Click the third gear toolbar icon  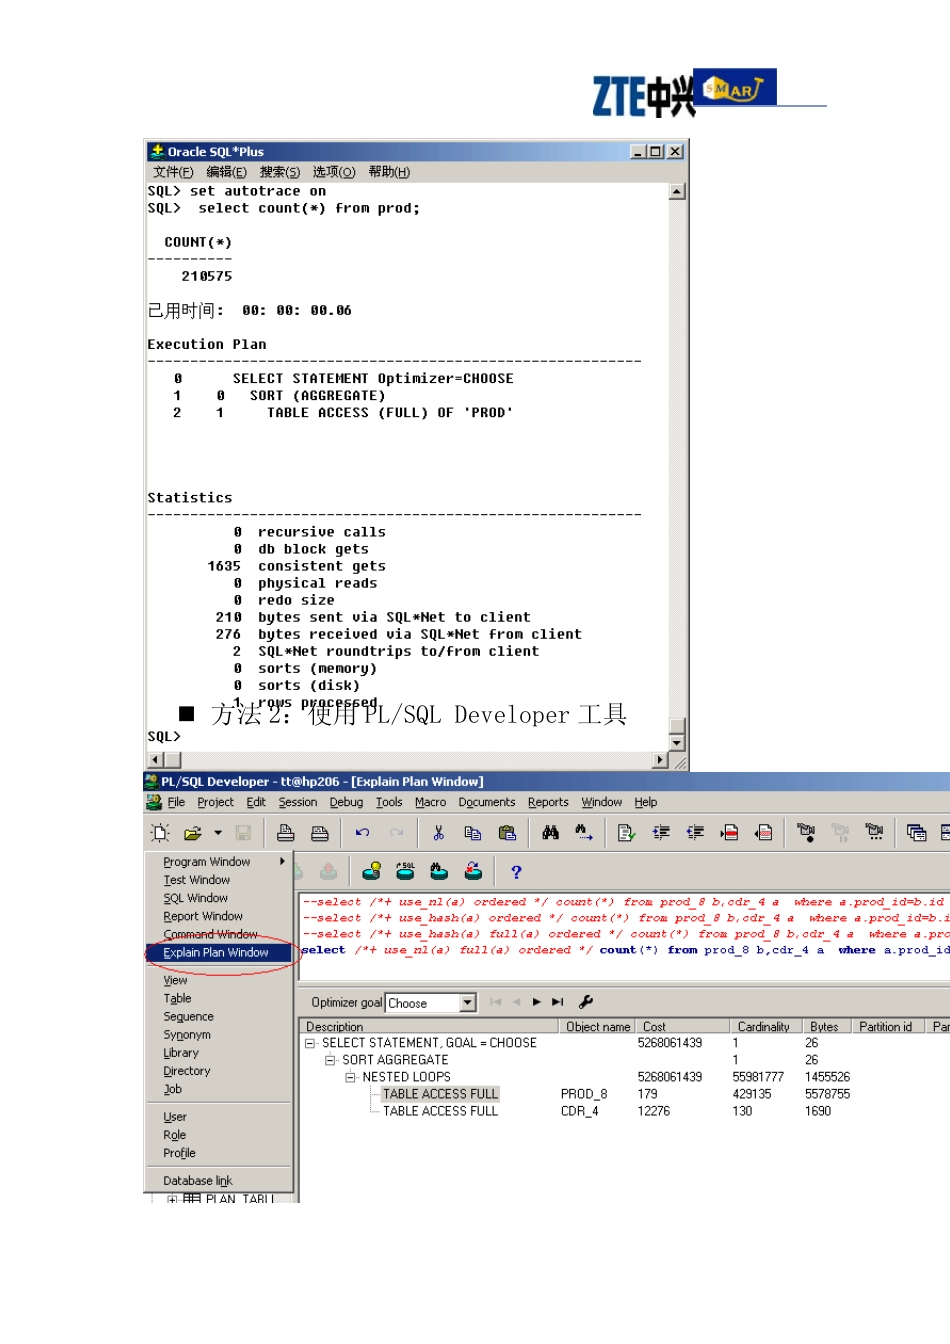click(874, 832)
